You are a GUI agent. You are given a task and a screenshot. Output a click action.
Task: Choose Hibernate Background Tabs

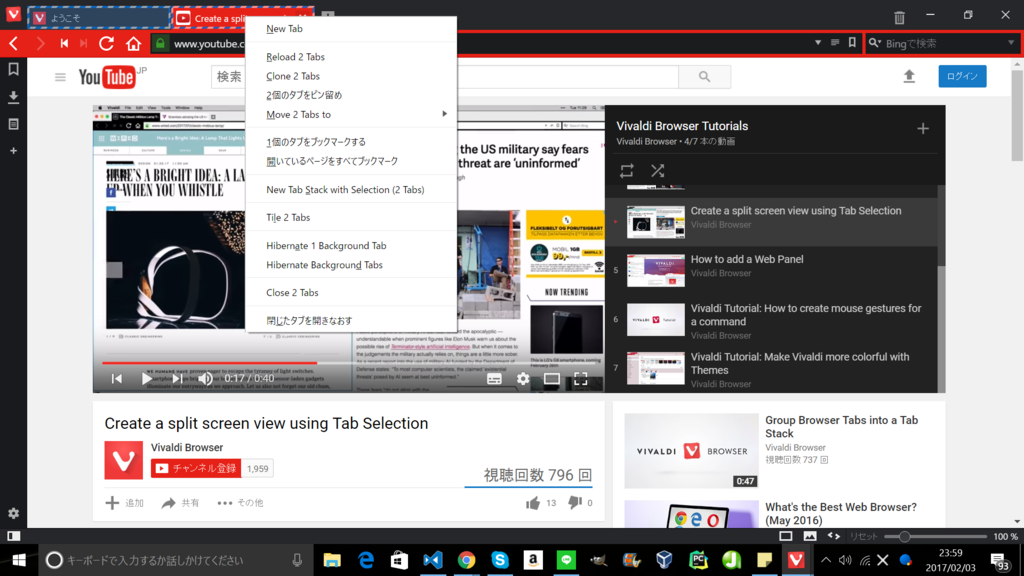pyautogui.click(x=351, y=264)
